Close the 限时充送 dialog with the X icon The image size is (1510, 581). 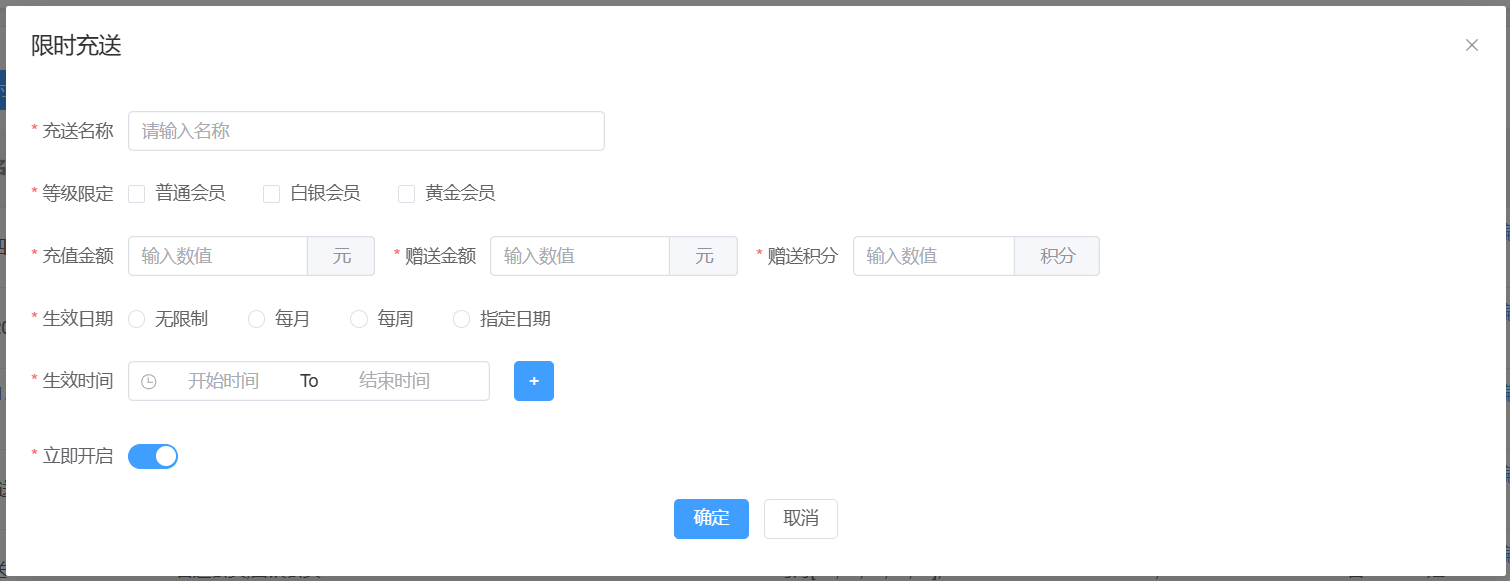(1472, 45)
